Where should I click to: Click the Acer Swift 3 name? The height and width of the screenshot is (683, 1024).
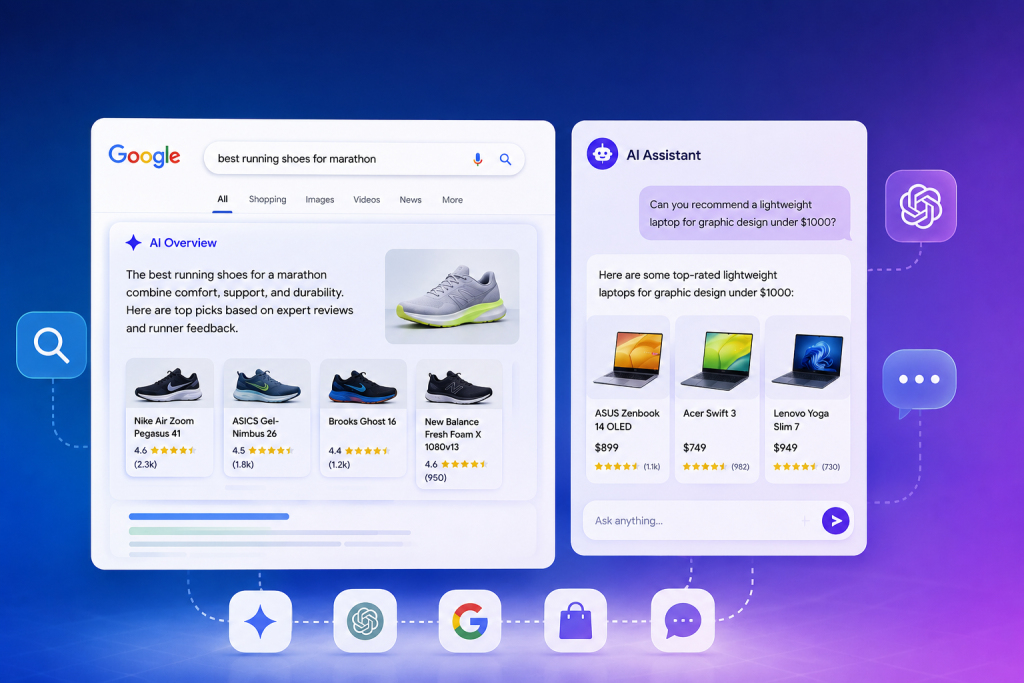coord(709,413)
